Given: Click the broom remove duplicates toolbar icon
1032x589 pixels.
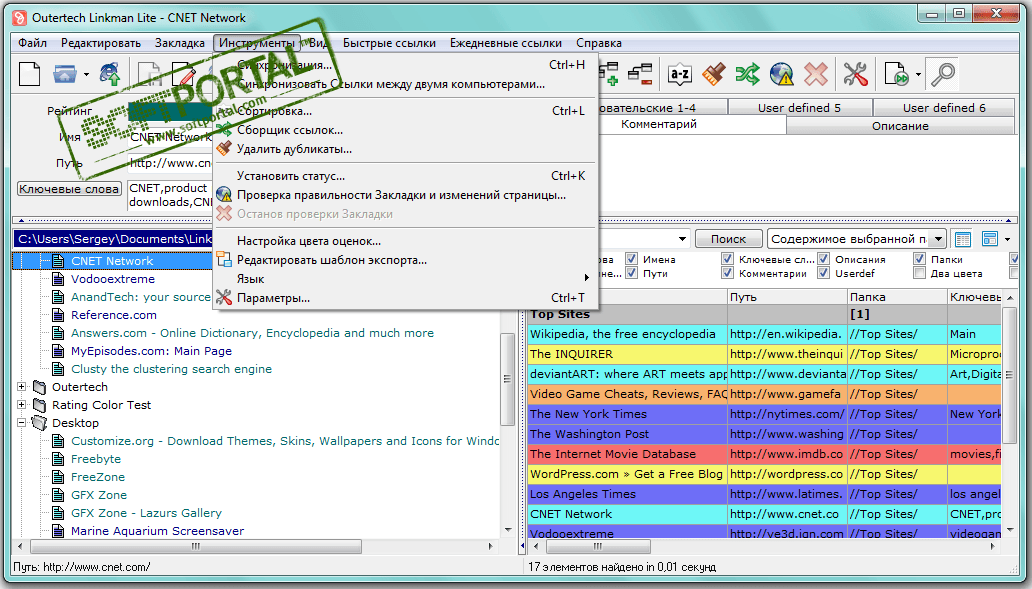Looking at the screenshot, I should click(713, 74).
